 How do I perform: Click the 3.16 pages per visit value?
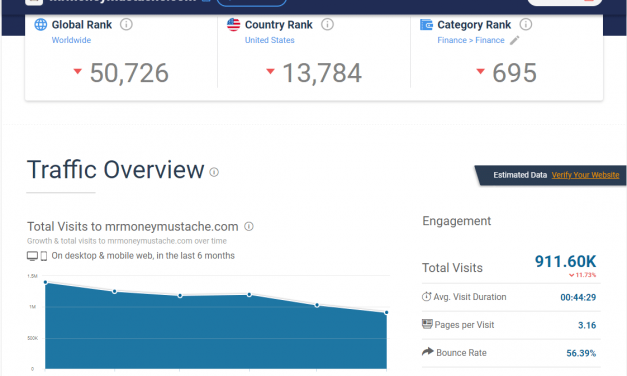click(x=587, y=325)
